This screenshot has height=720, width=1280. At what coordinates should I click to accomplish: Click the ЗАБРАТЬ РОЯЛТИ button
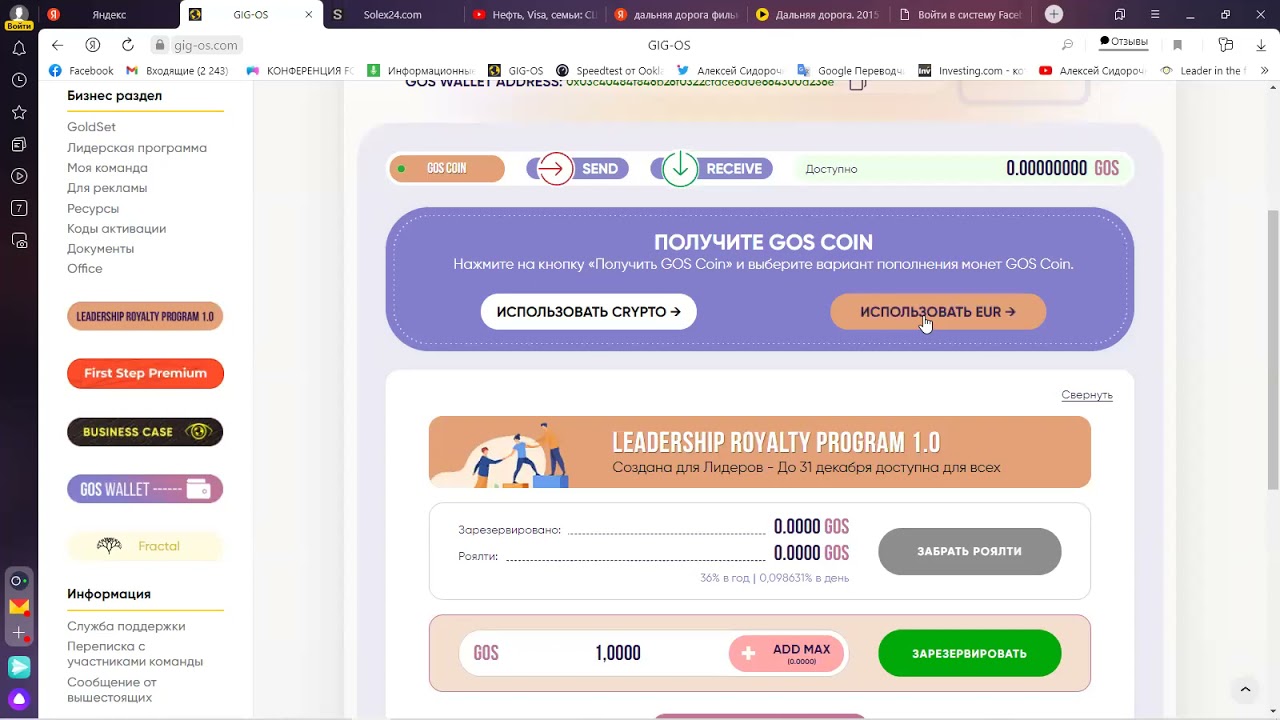click(x=969, y=551)
